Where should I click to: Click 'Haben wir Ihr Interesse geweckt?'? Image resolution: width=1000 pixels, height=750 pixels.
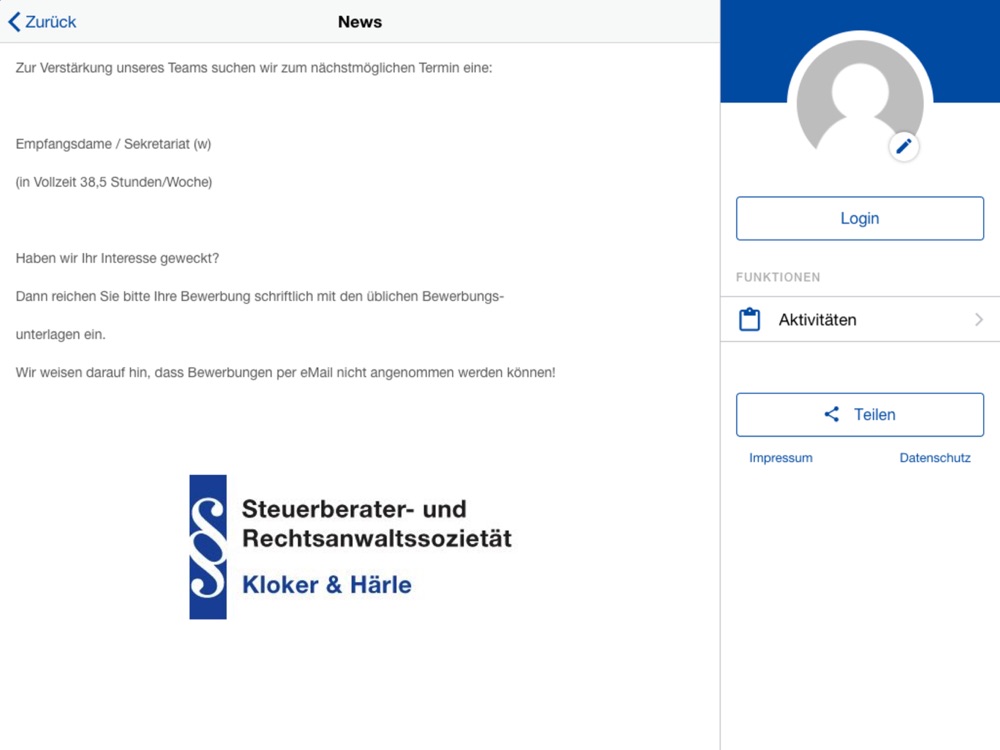coord(117,258)
